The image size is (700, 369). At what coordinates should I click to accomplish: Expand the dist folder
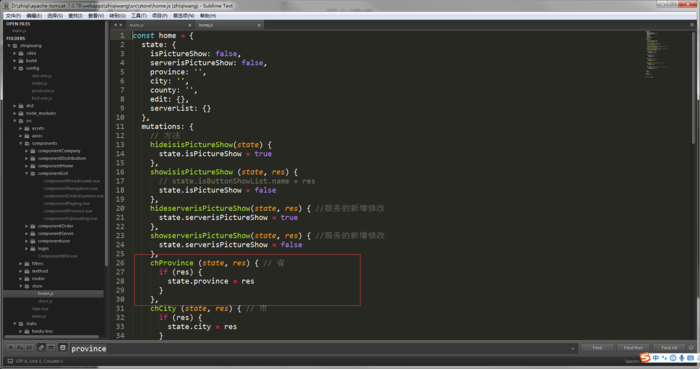(x=15, y=106)
